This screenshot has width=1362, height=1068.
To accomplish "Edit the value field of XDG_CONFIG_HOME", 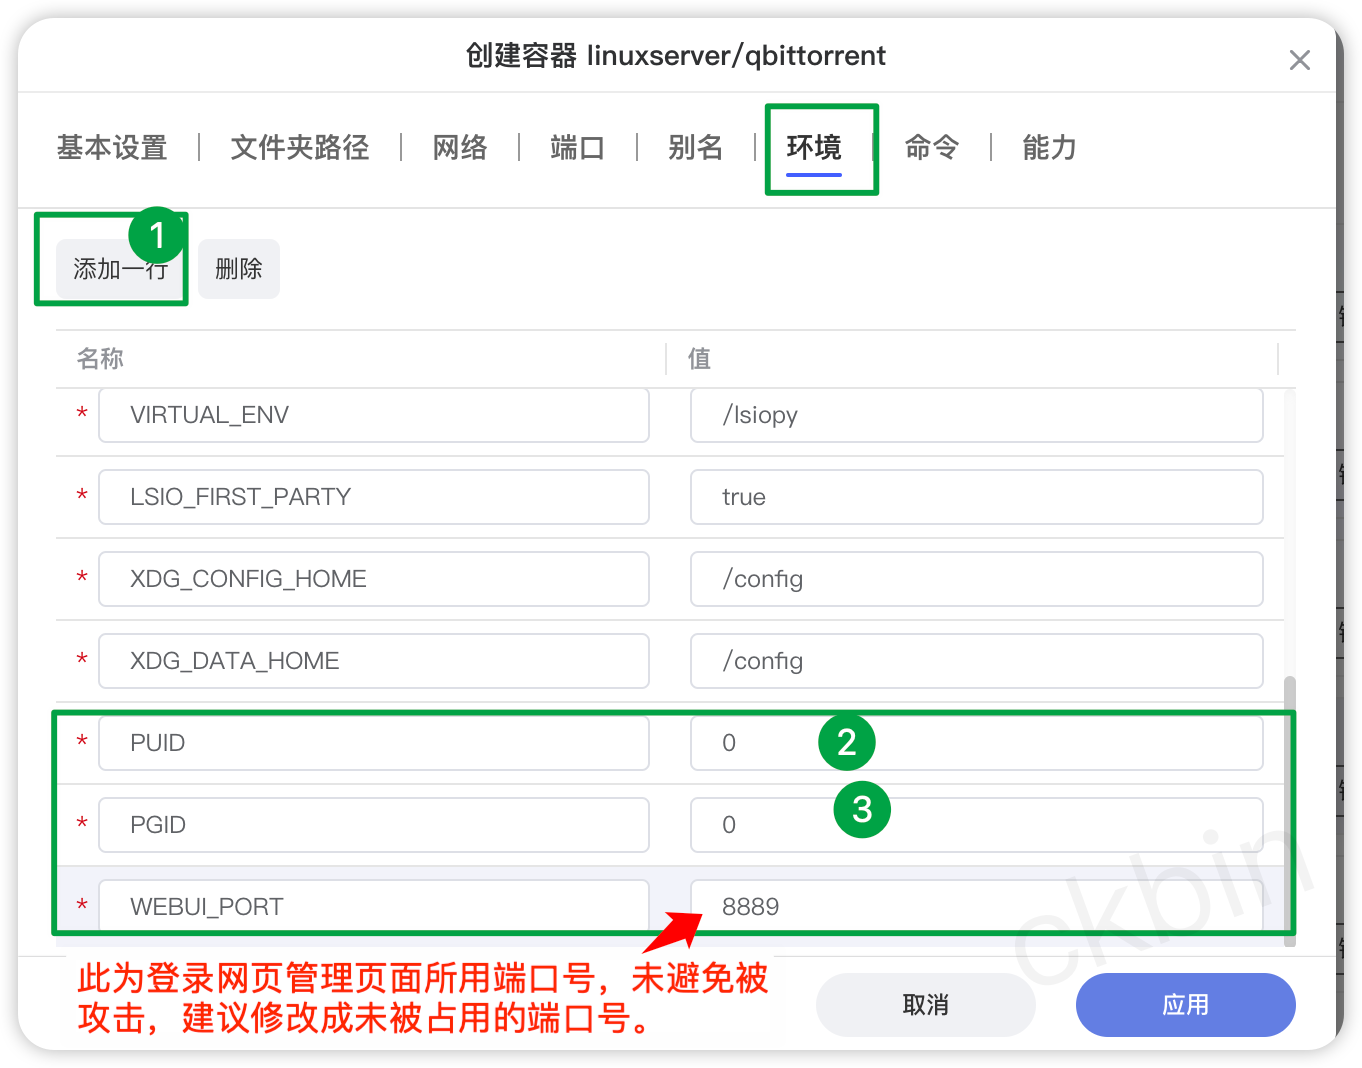I will 977,579.
